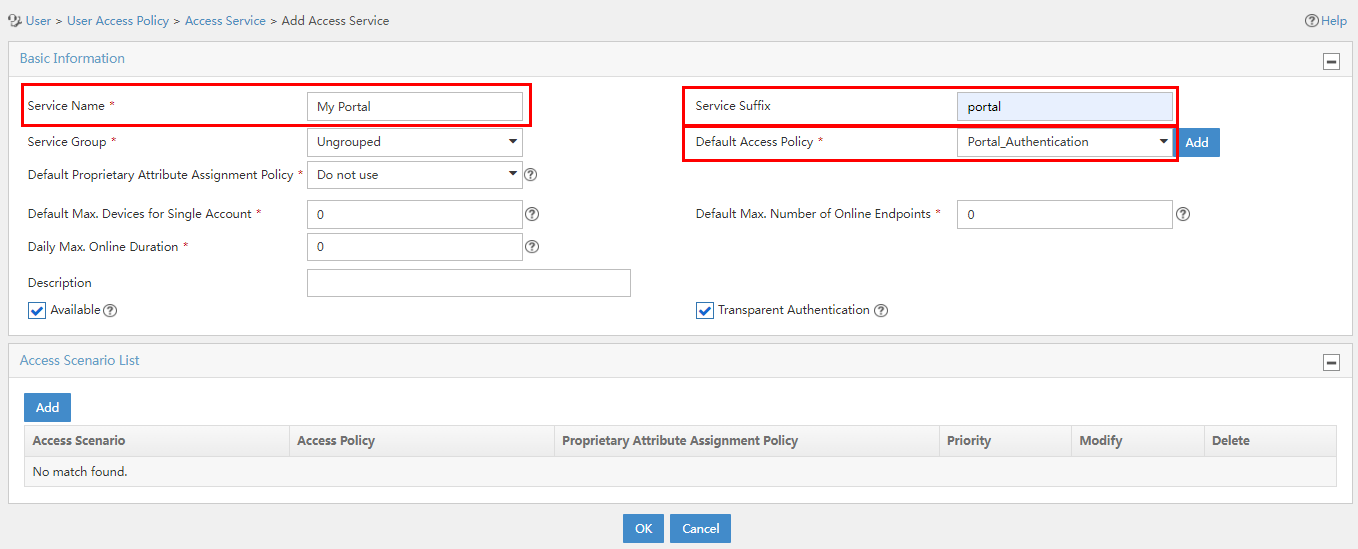Click OK to save the service
Screen dimensions: 1358x549
(x=643, y=529)
